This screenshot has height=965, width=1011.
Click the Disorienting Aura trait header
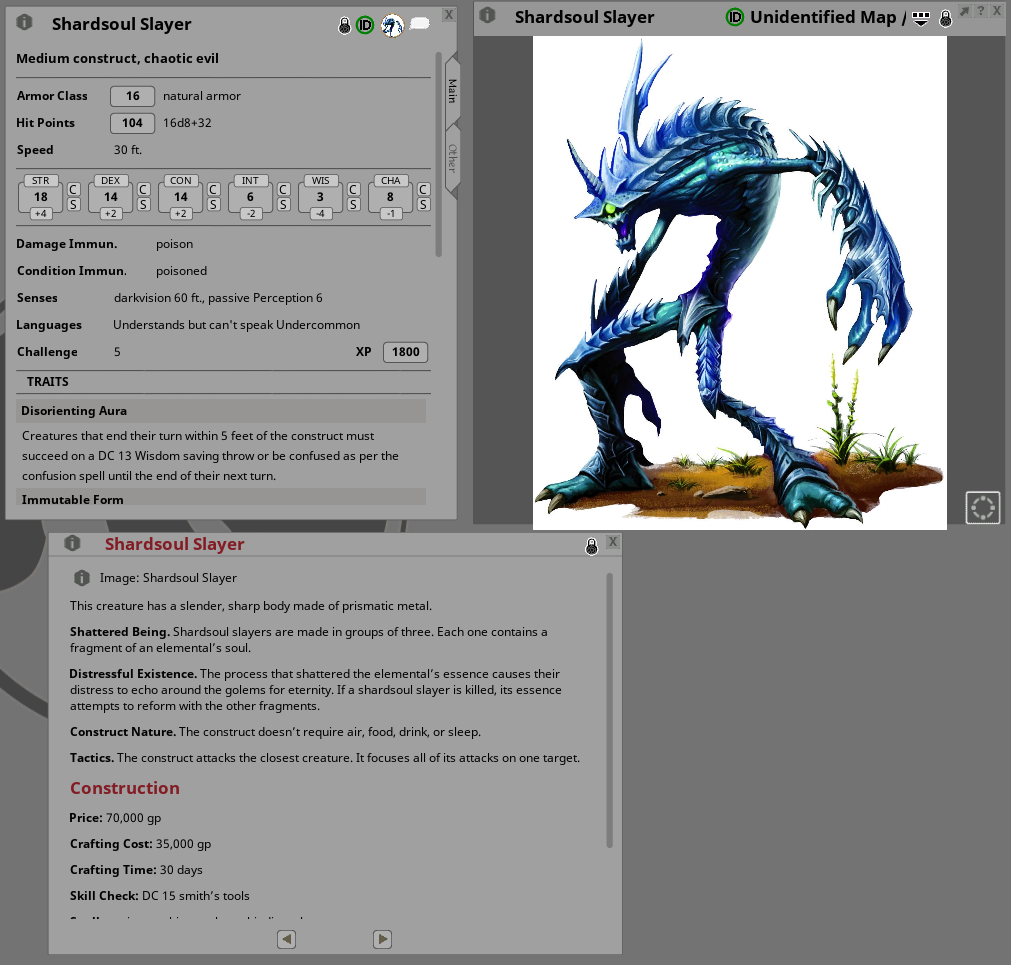[221, 411]
